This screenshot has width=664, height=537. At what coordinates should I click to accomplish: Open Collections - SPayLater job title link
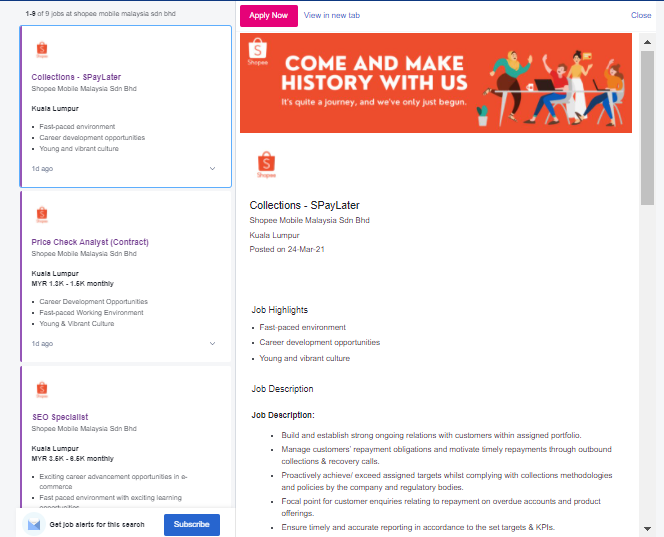pyautogui.click(x=76, y=77)
